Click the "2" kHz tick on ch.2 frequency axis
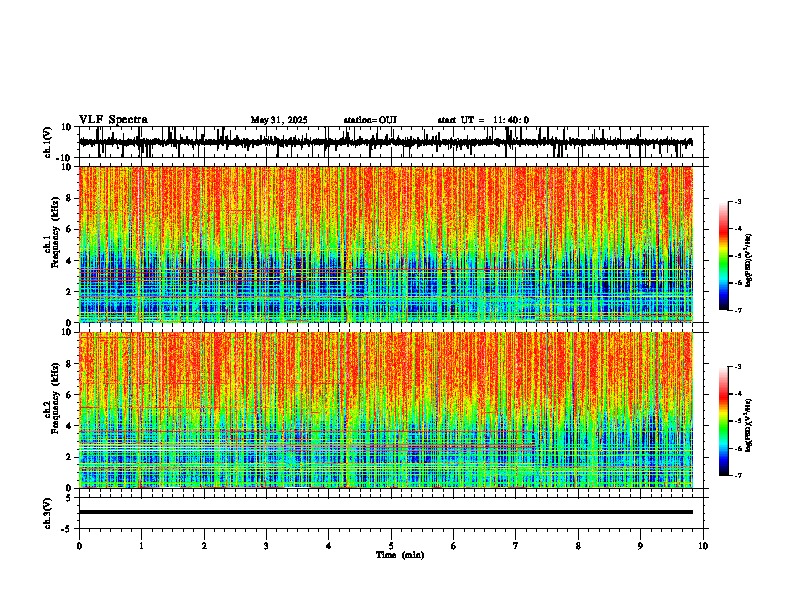 [70, 457]
